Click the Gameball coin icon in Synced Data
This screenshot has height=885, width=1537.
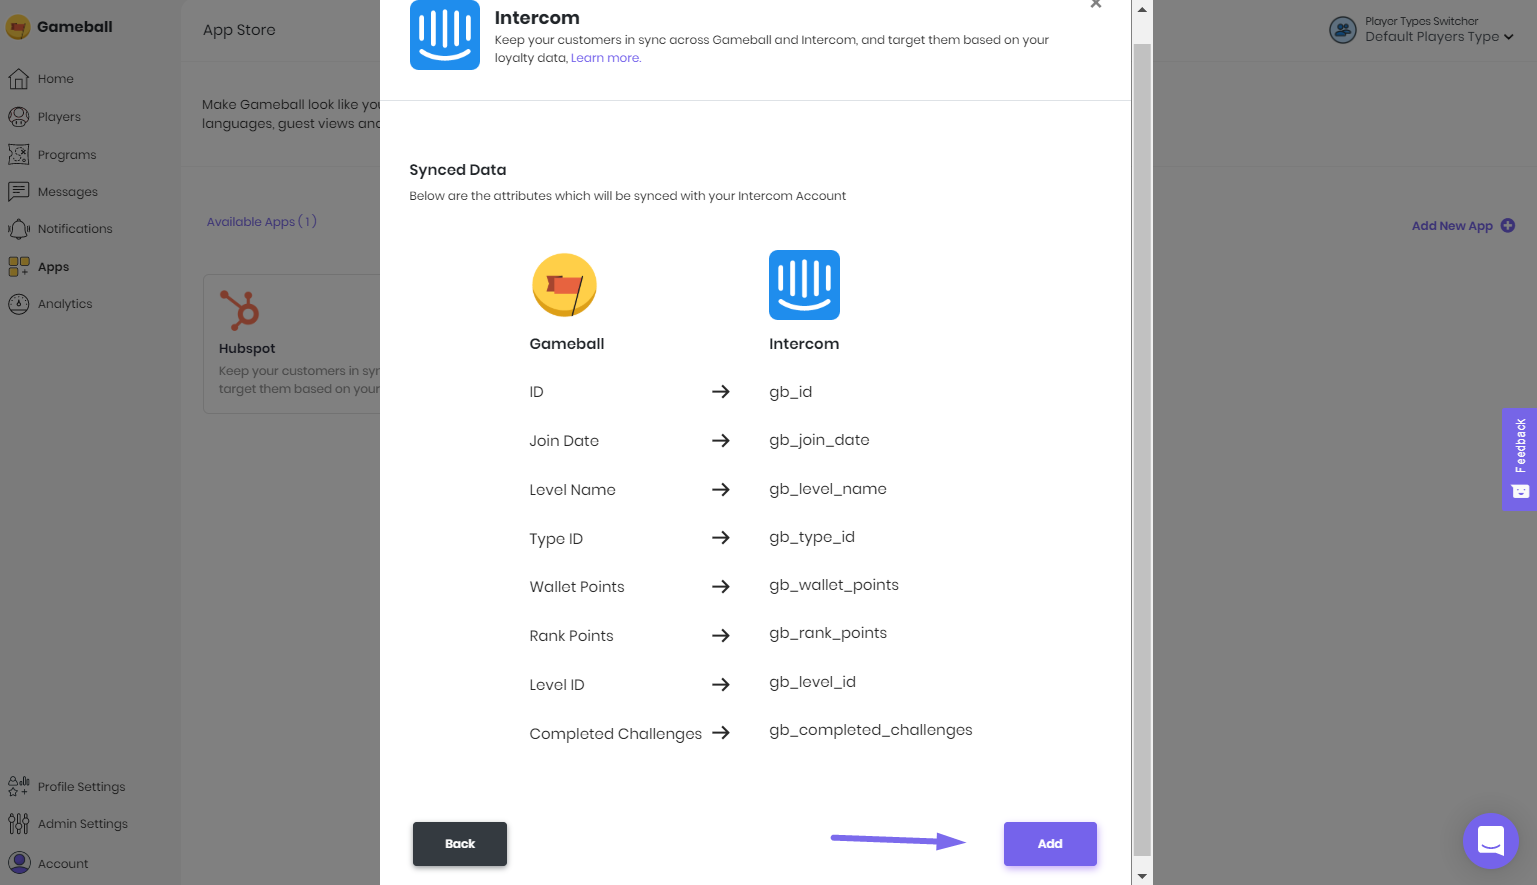pos(564,285)
